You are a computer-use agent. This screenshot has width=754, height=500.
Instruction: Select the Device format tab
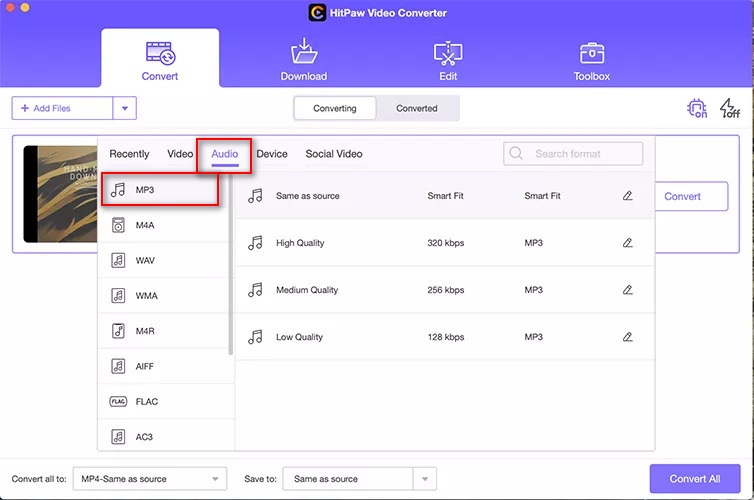(x=272, y=154)
